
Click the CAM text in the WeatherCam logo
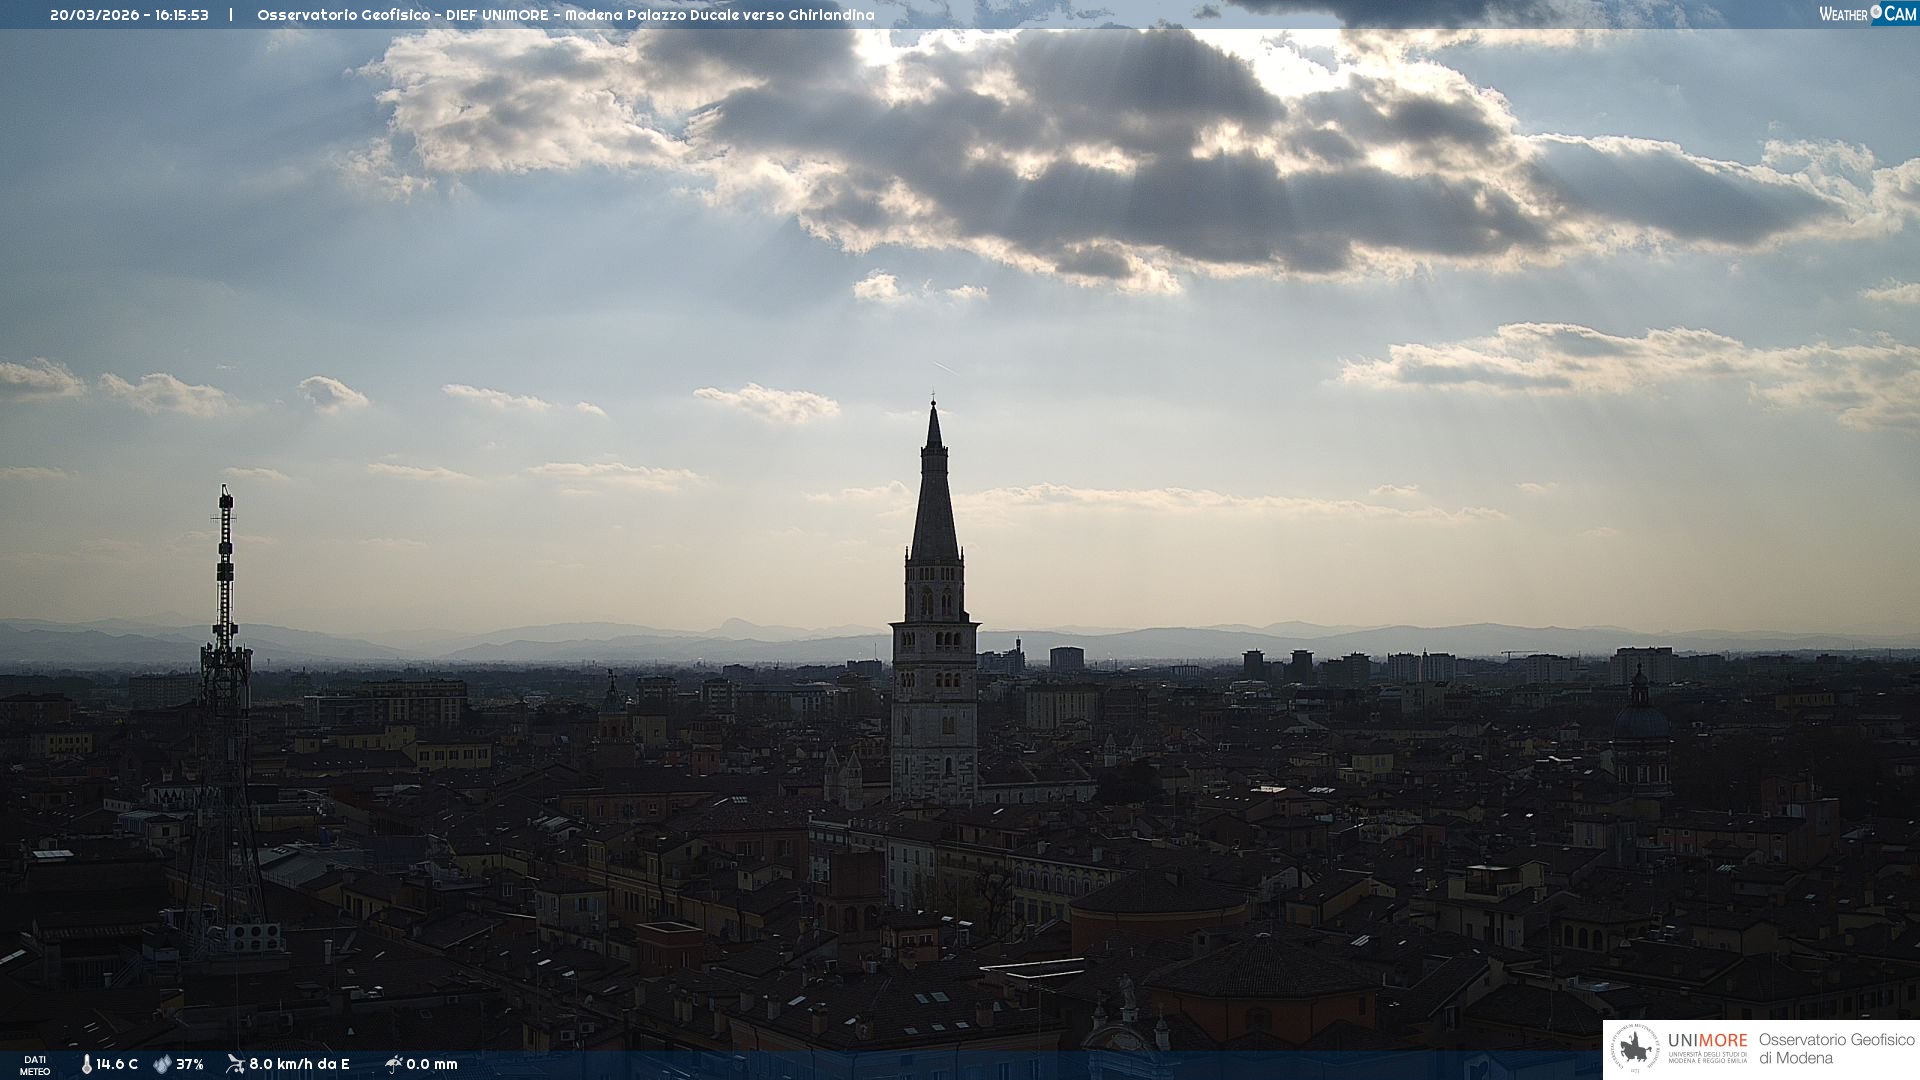[1900, 14]
